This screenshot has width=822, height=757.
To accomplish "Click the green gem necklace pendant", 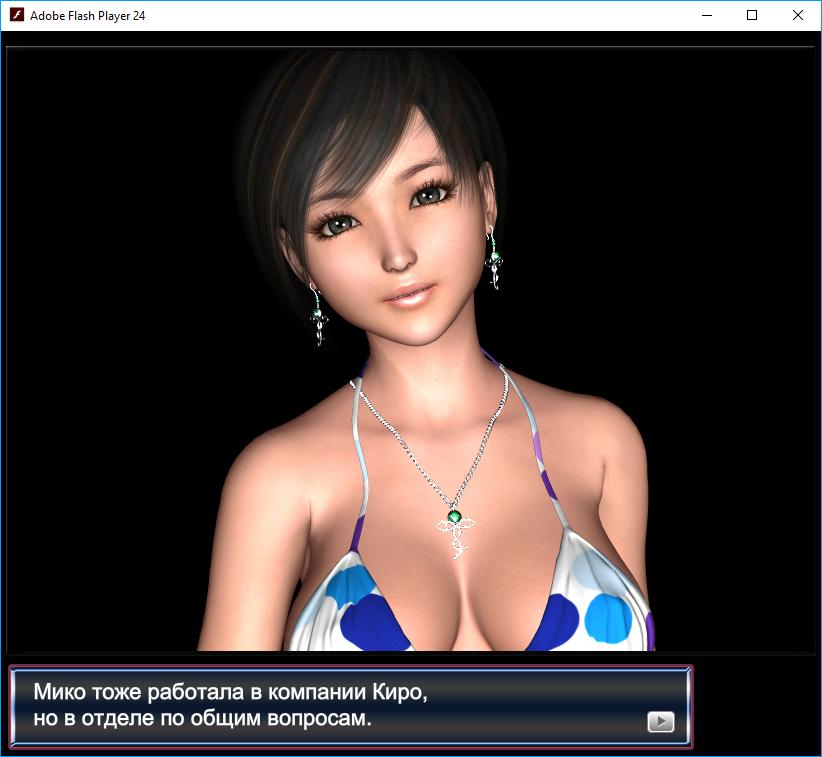I will tap(455, 517).
